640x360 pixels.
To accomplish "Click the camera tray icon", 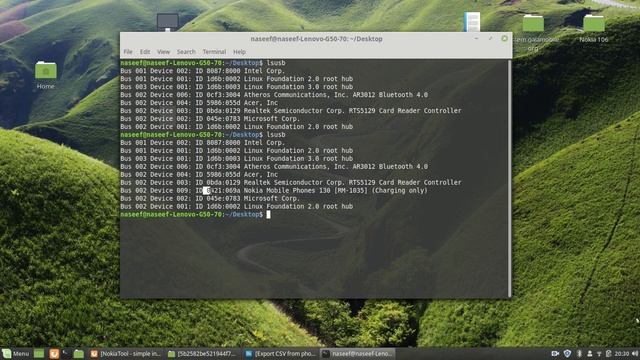I will click(x=555, y=353).
